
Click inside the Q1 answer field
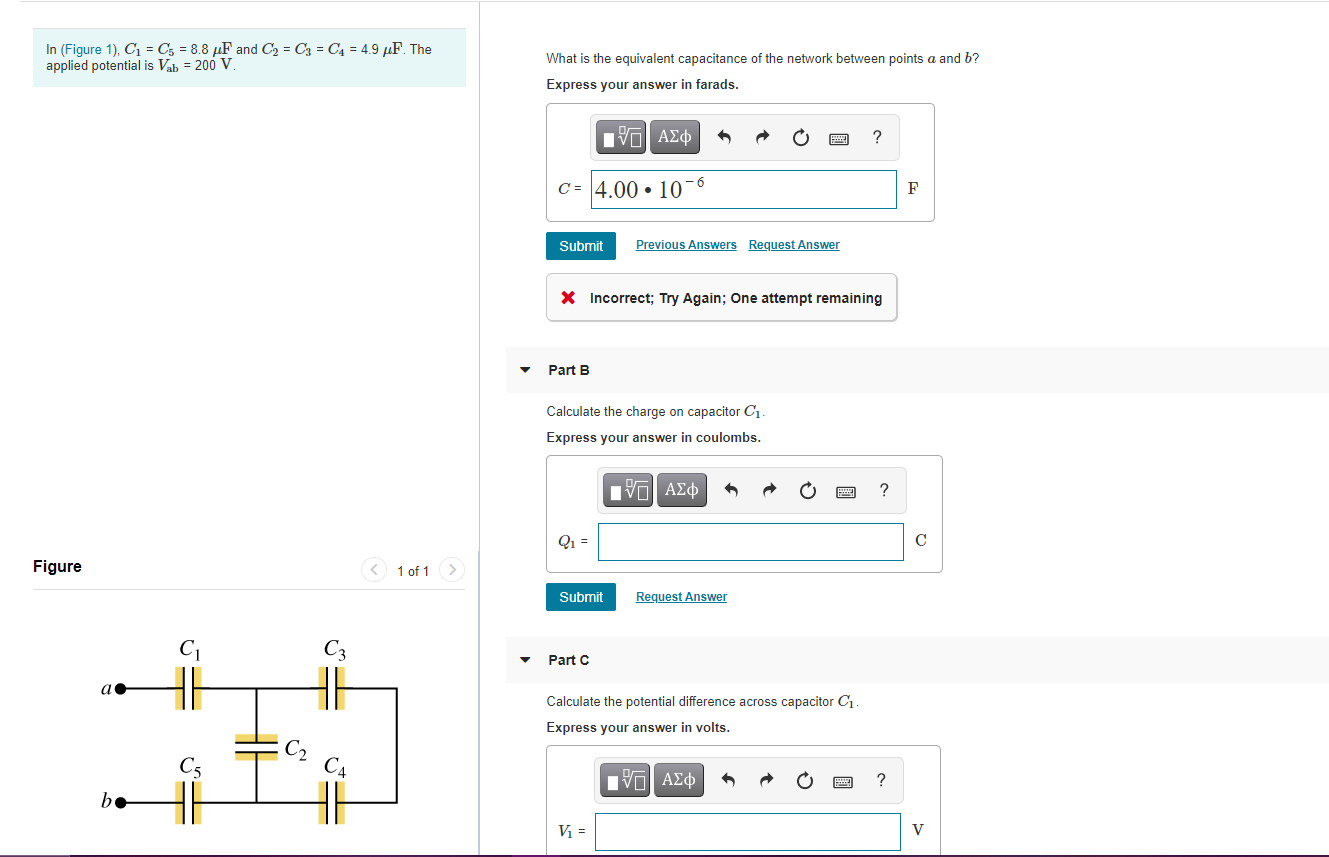click(x=750, y=541)
